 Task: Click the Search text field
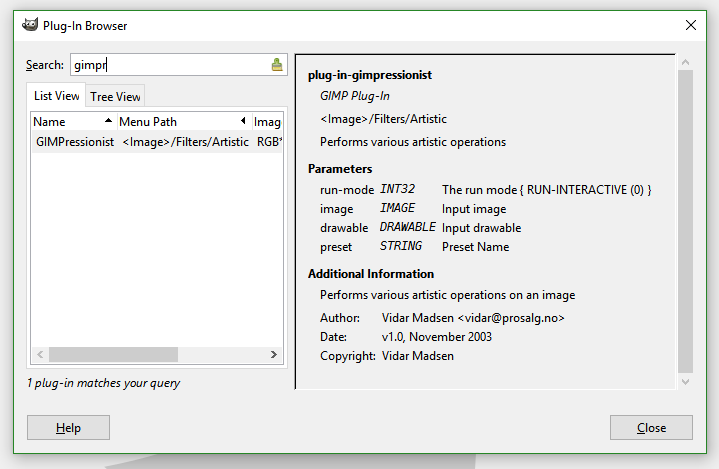(x=179, y=65)
